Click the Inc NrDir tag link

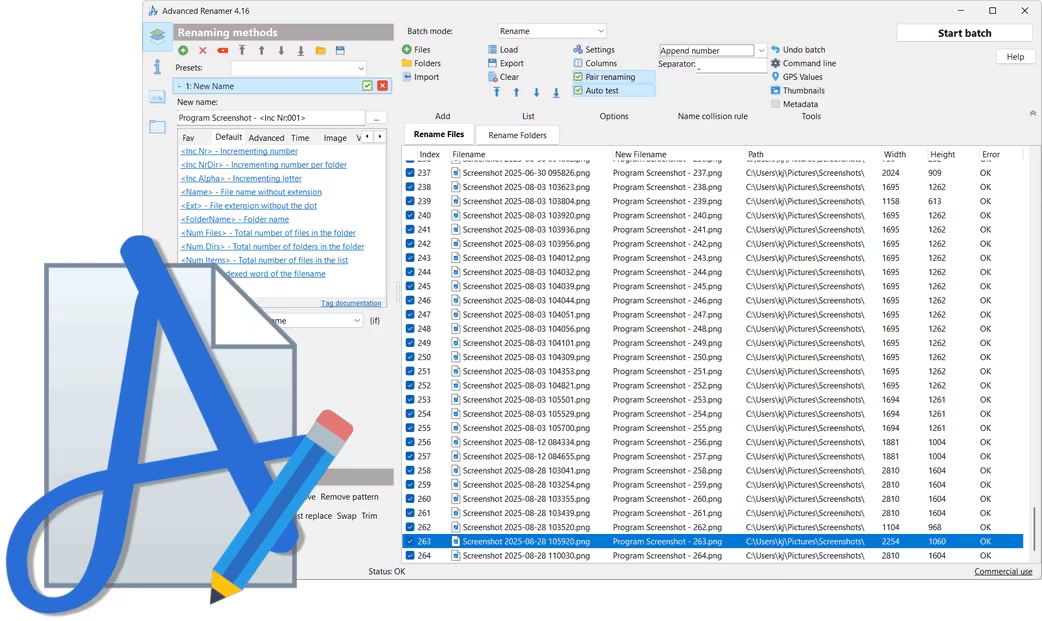[263, 165]
